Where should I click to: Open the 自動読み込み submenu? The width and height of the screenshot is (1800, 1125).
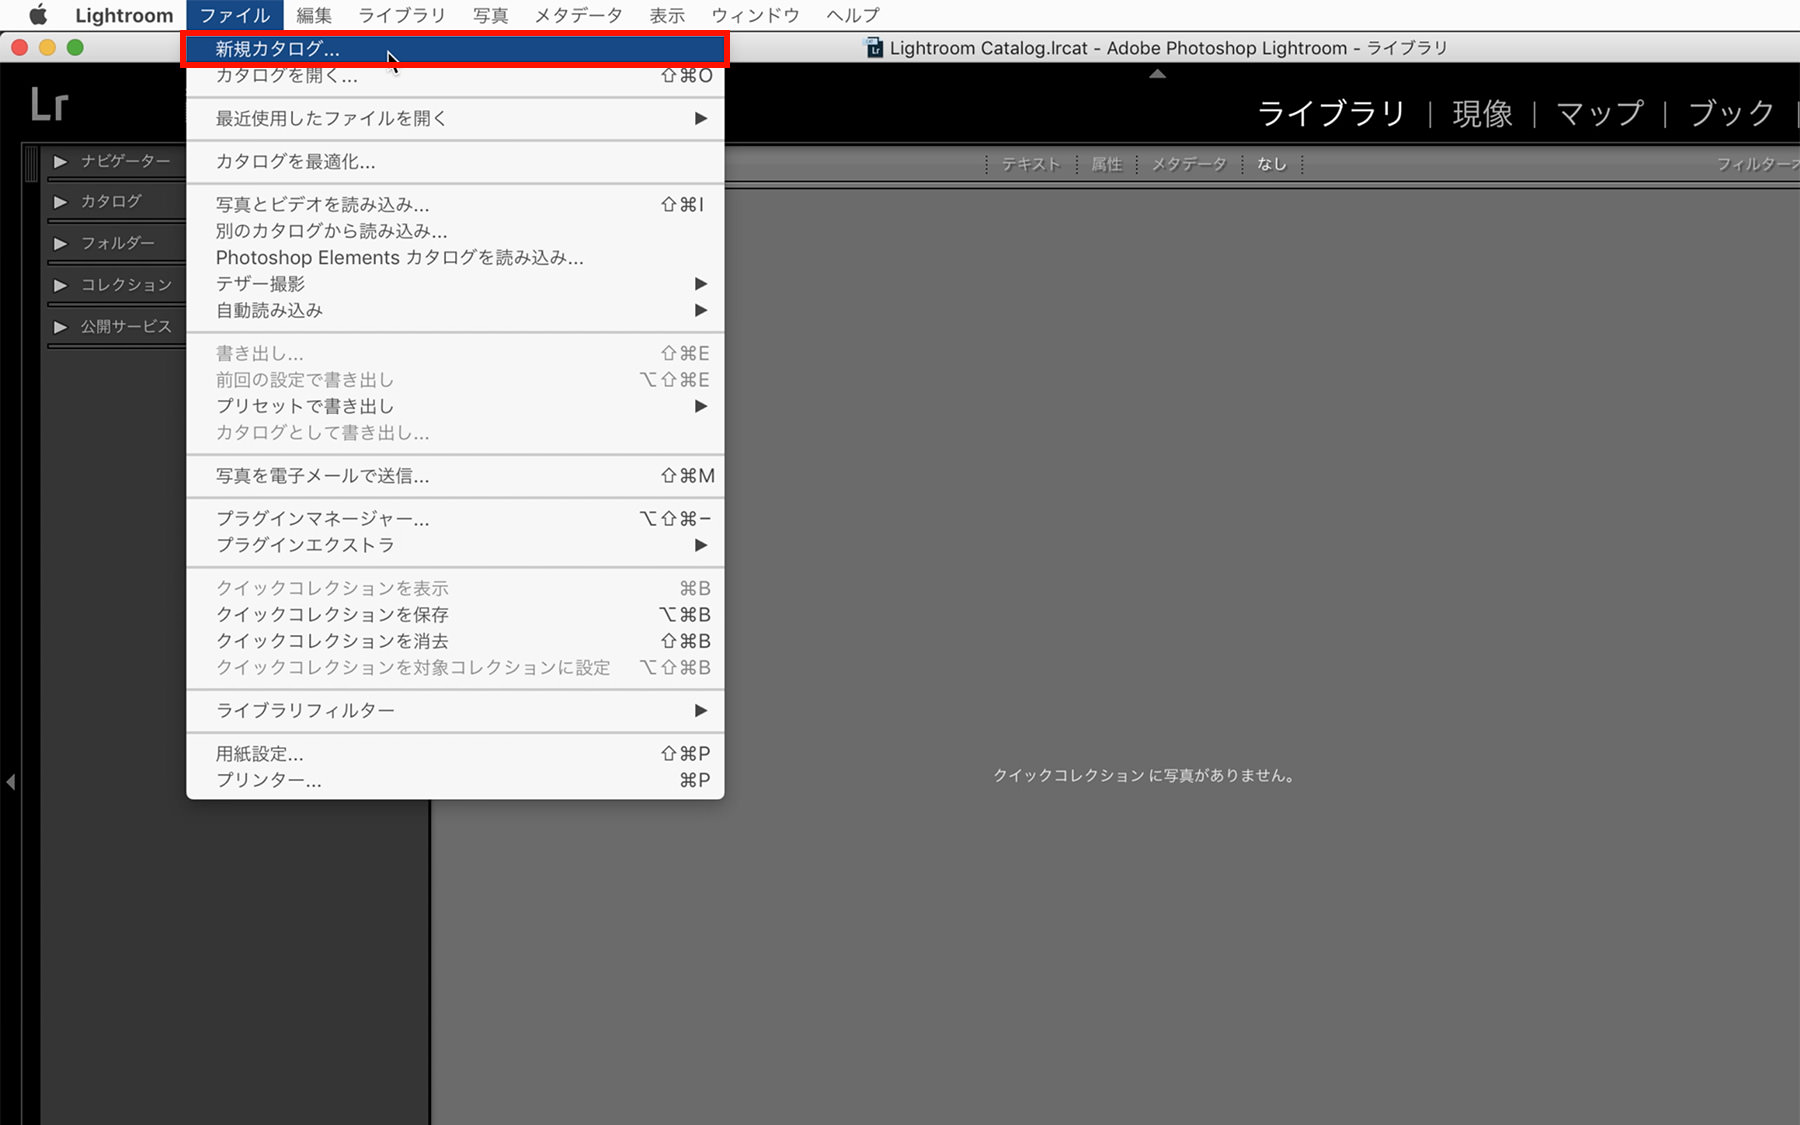click(x=455, y=311)
